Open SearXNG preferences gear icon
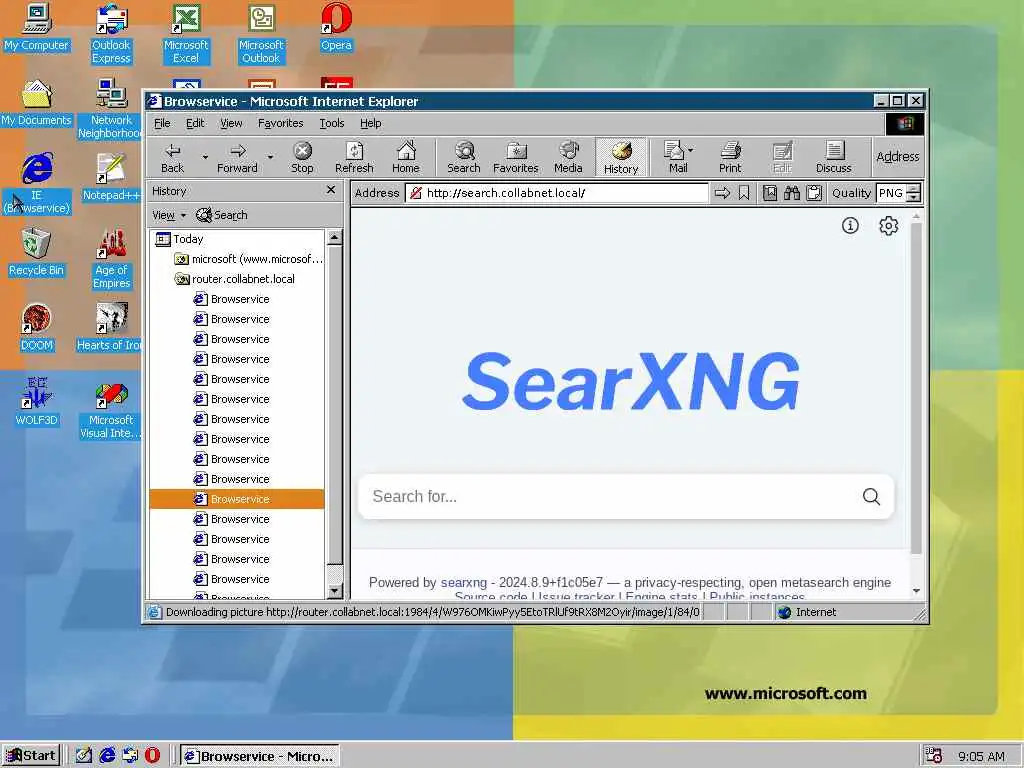1024x768 pixels. pyautogui.click(x=888, y=225)
